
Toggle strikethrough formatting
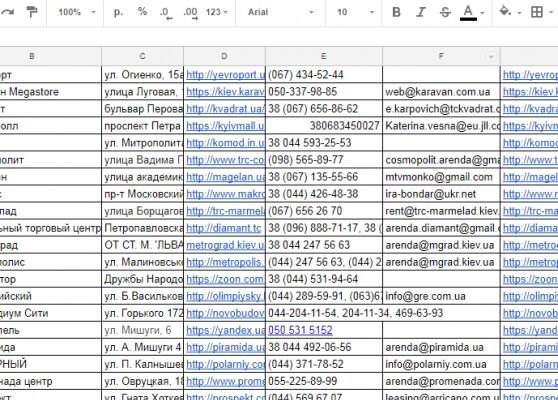[445, 12]
